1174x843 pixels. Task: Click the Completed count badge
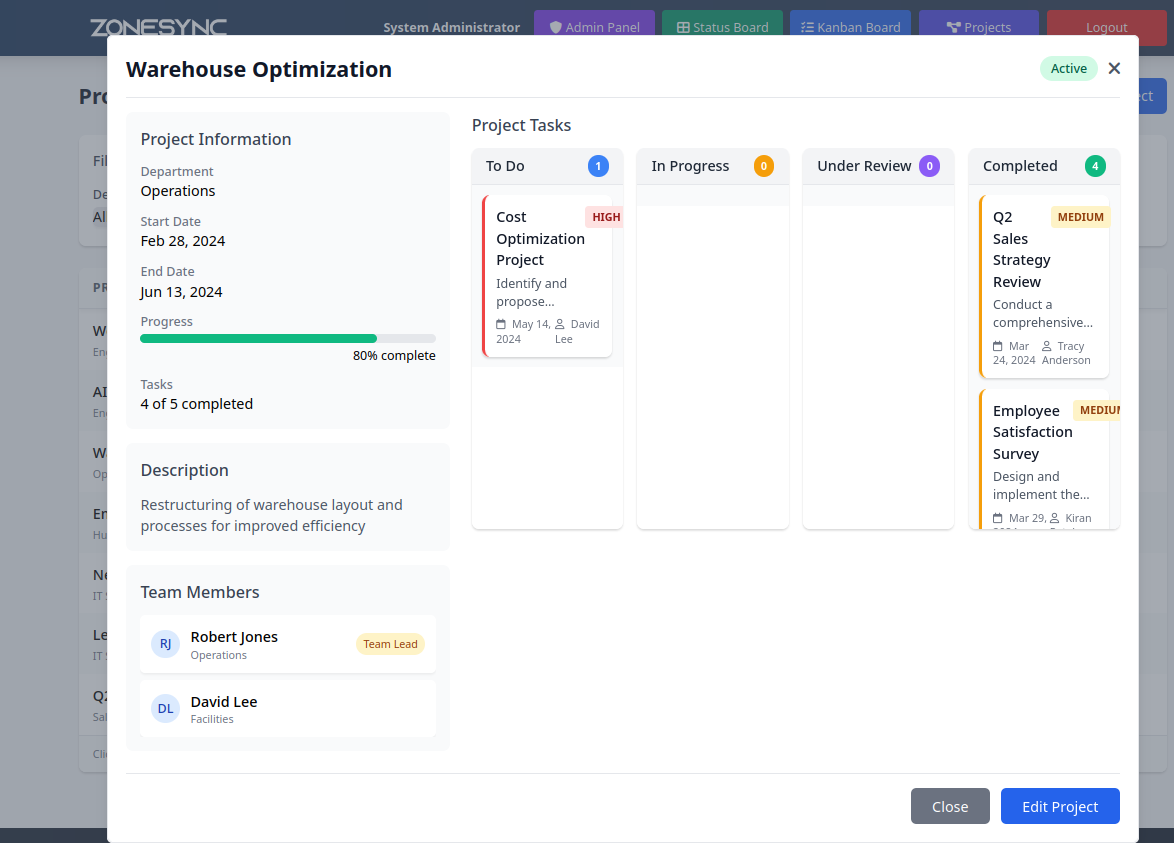tap(1095, 166)
